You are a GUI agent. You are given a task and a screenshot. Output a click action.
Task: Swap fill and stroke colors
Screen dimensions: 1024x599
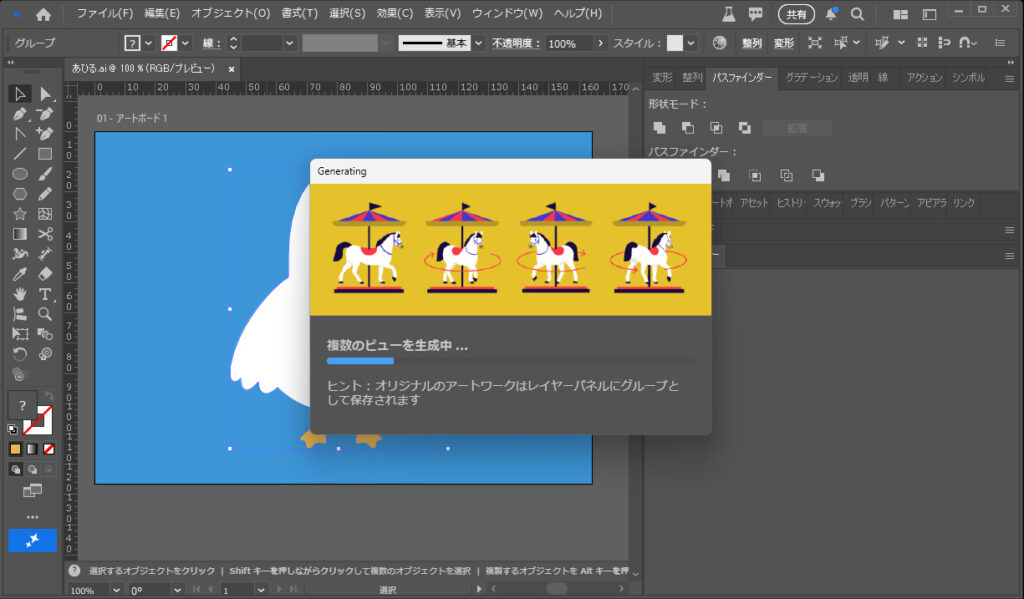click(x=49, y=396)
